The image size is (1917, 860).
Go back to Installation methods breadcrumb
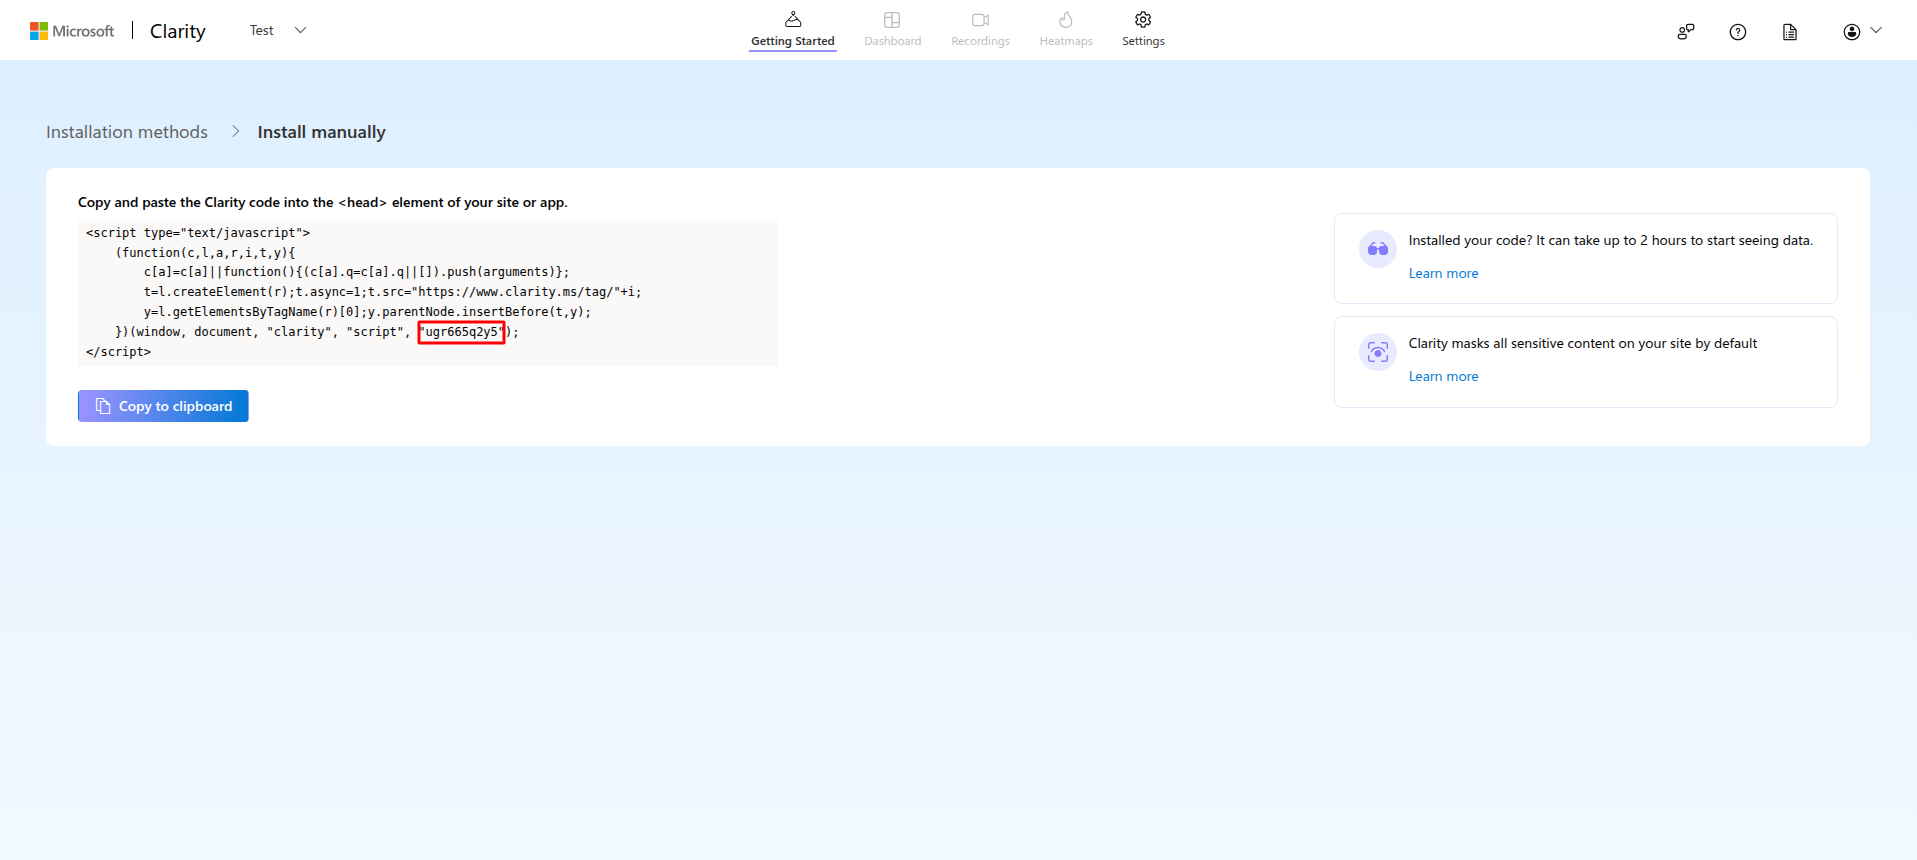click(x=127, y=132)
